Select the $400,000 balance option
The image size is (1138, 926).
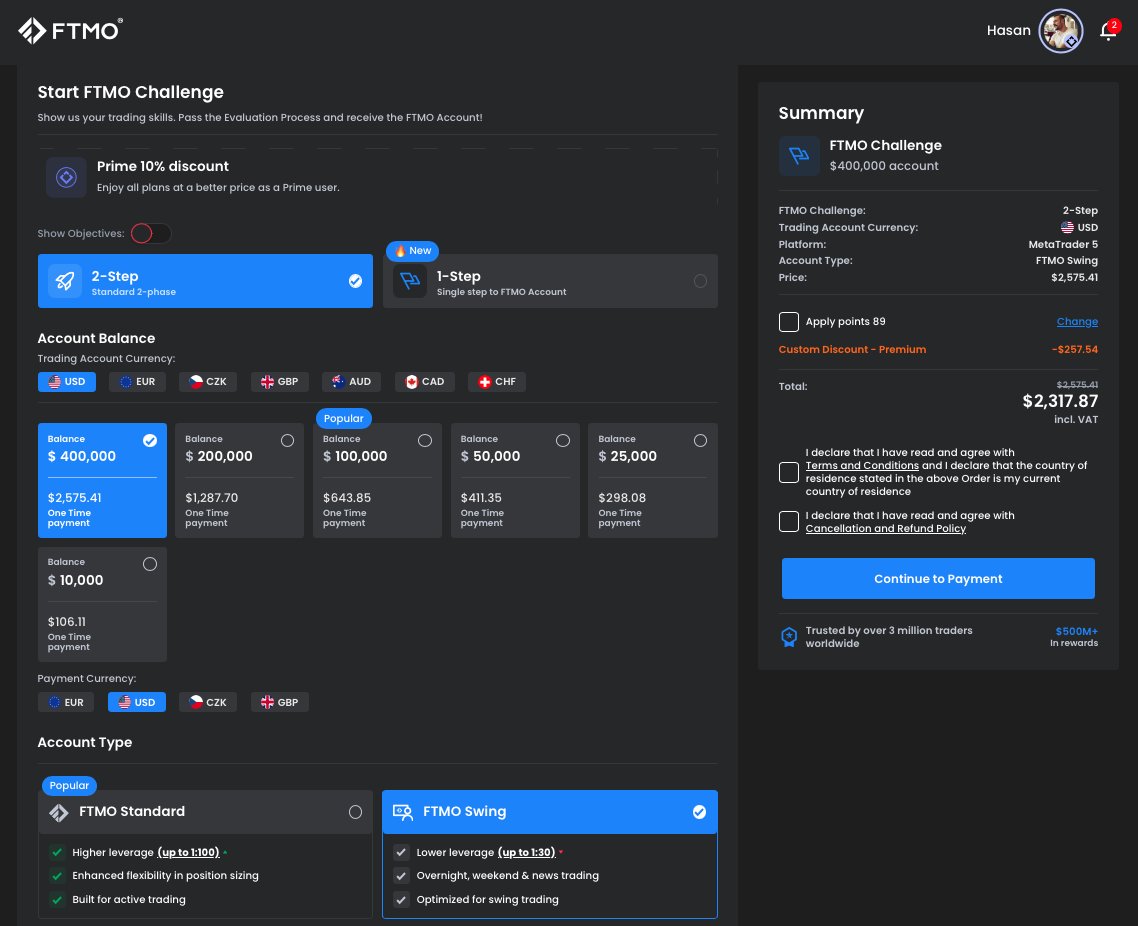pyautogui.click(x=102, y=480)
